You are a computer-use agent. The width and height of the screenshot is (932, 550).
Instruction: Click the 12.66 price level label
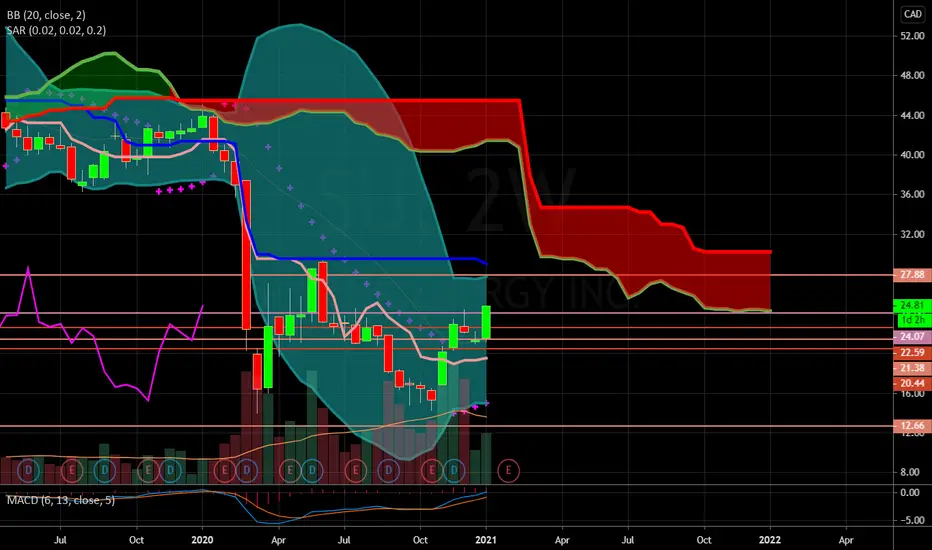click(x=912, y=426)
